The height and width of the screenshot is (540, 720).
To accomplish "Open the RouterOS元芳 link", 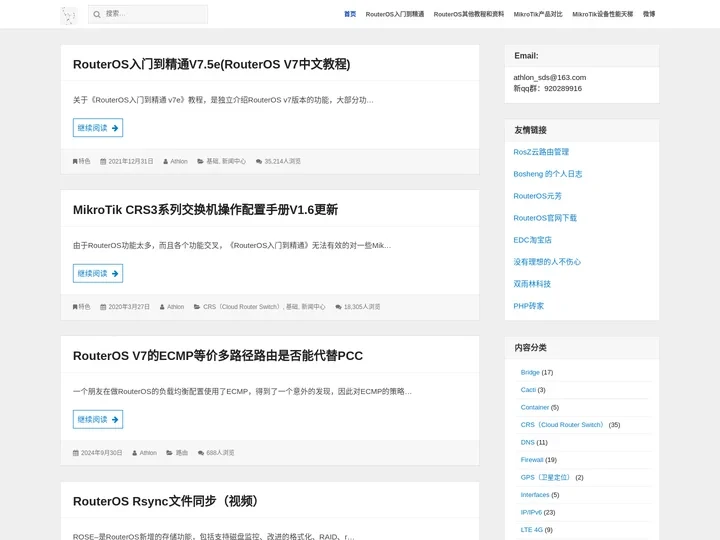I will [537, 196].
